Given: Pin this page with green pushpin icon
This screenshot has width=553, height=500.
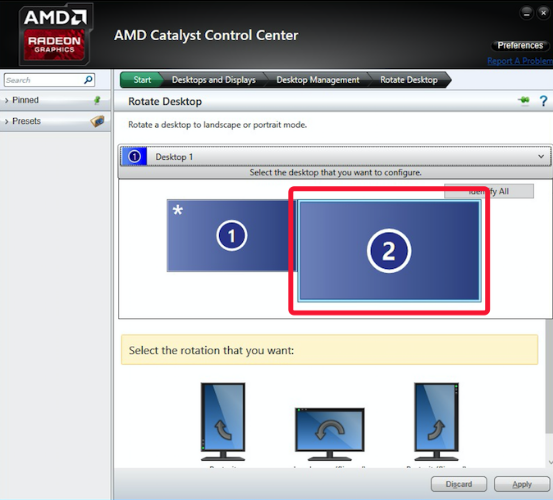Looking at the screenshot, I should click(524, 100).
